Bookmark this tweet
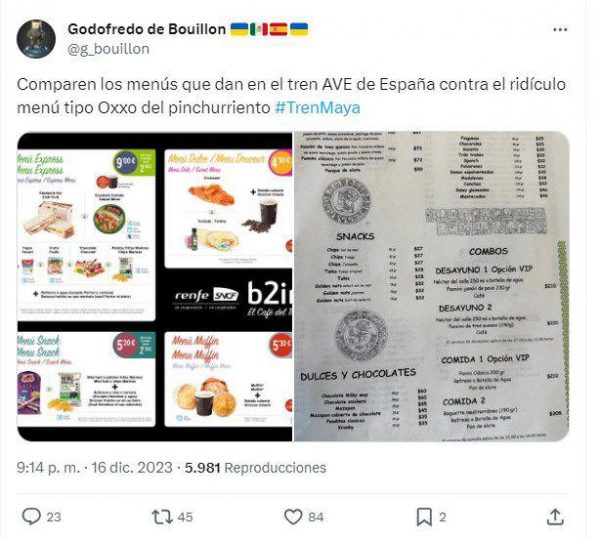 pos(424,517)
